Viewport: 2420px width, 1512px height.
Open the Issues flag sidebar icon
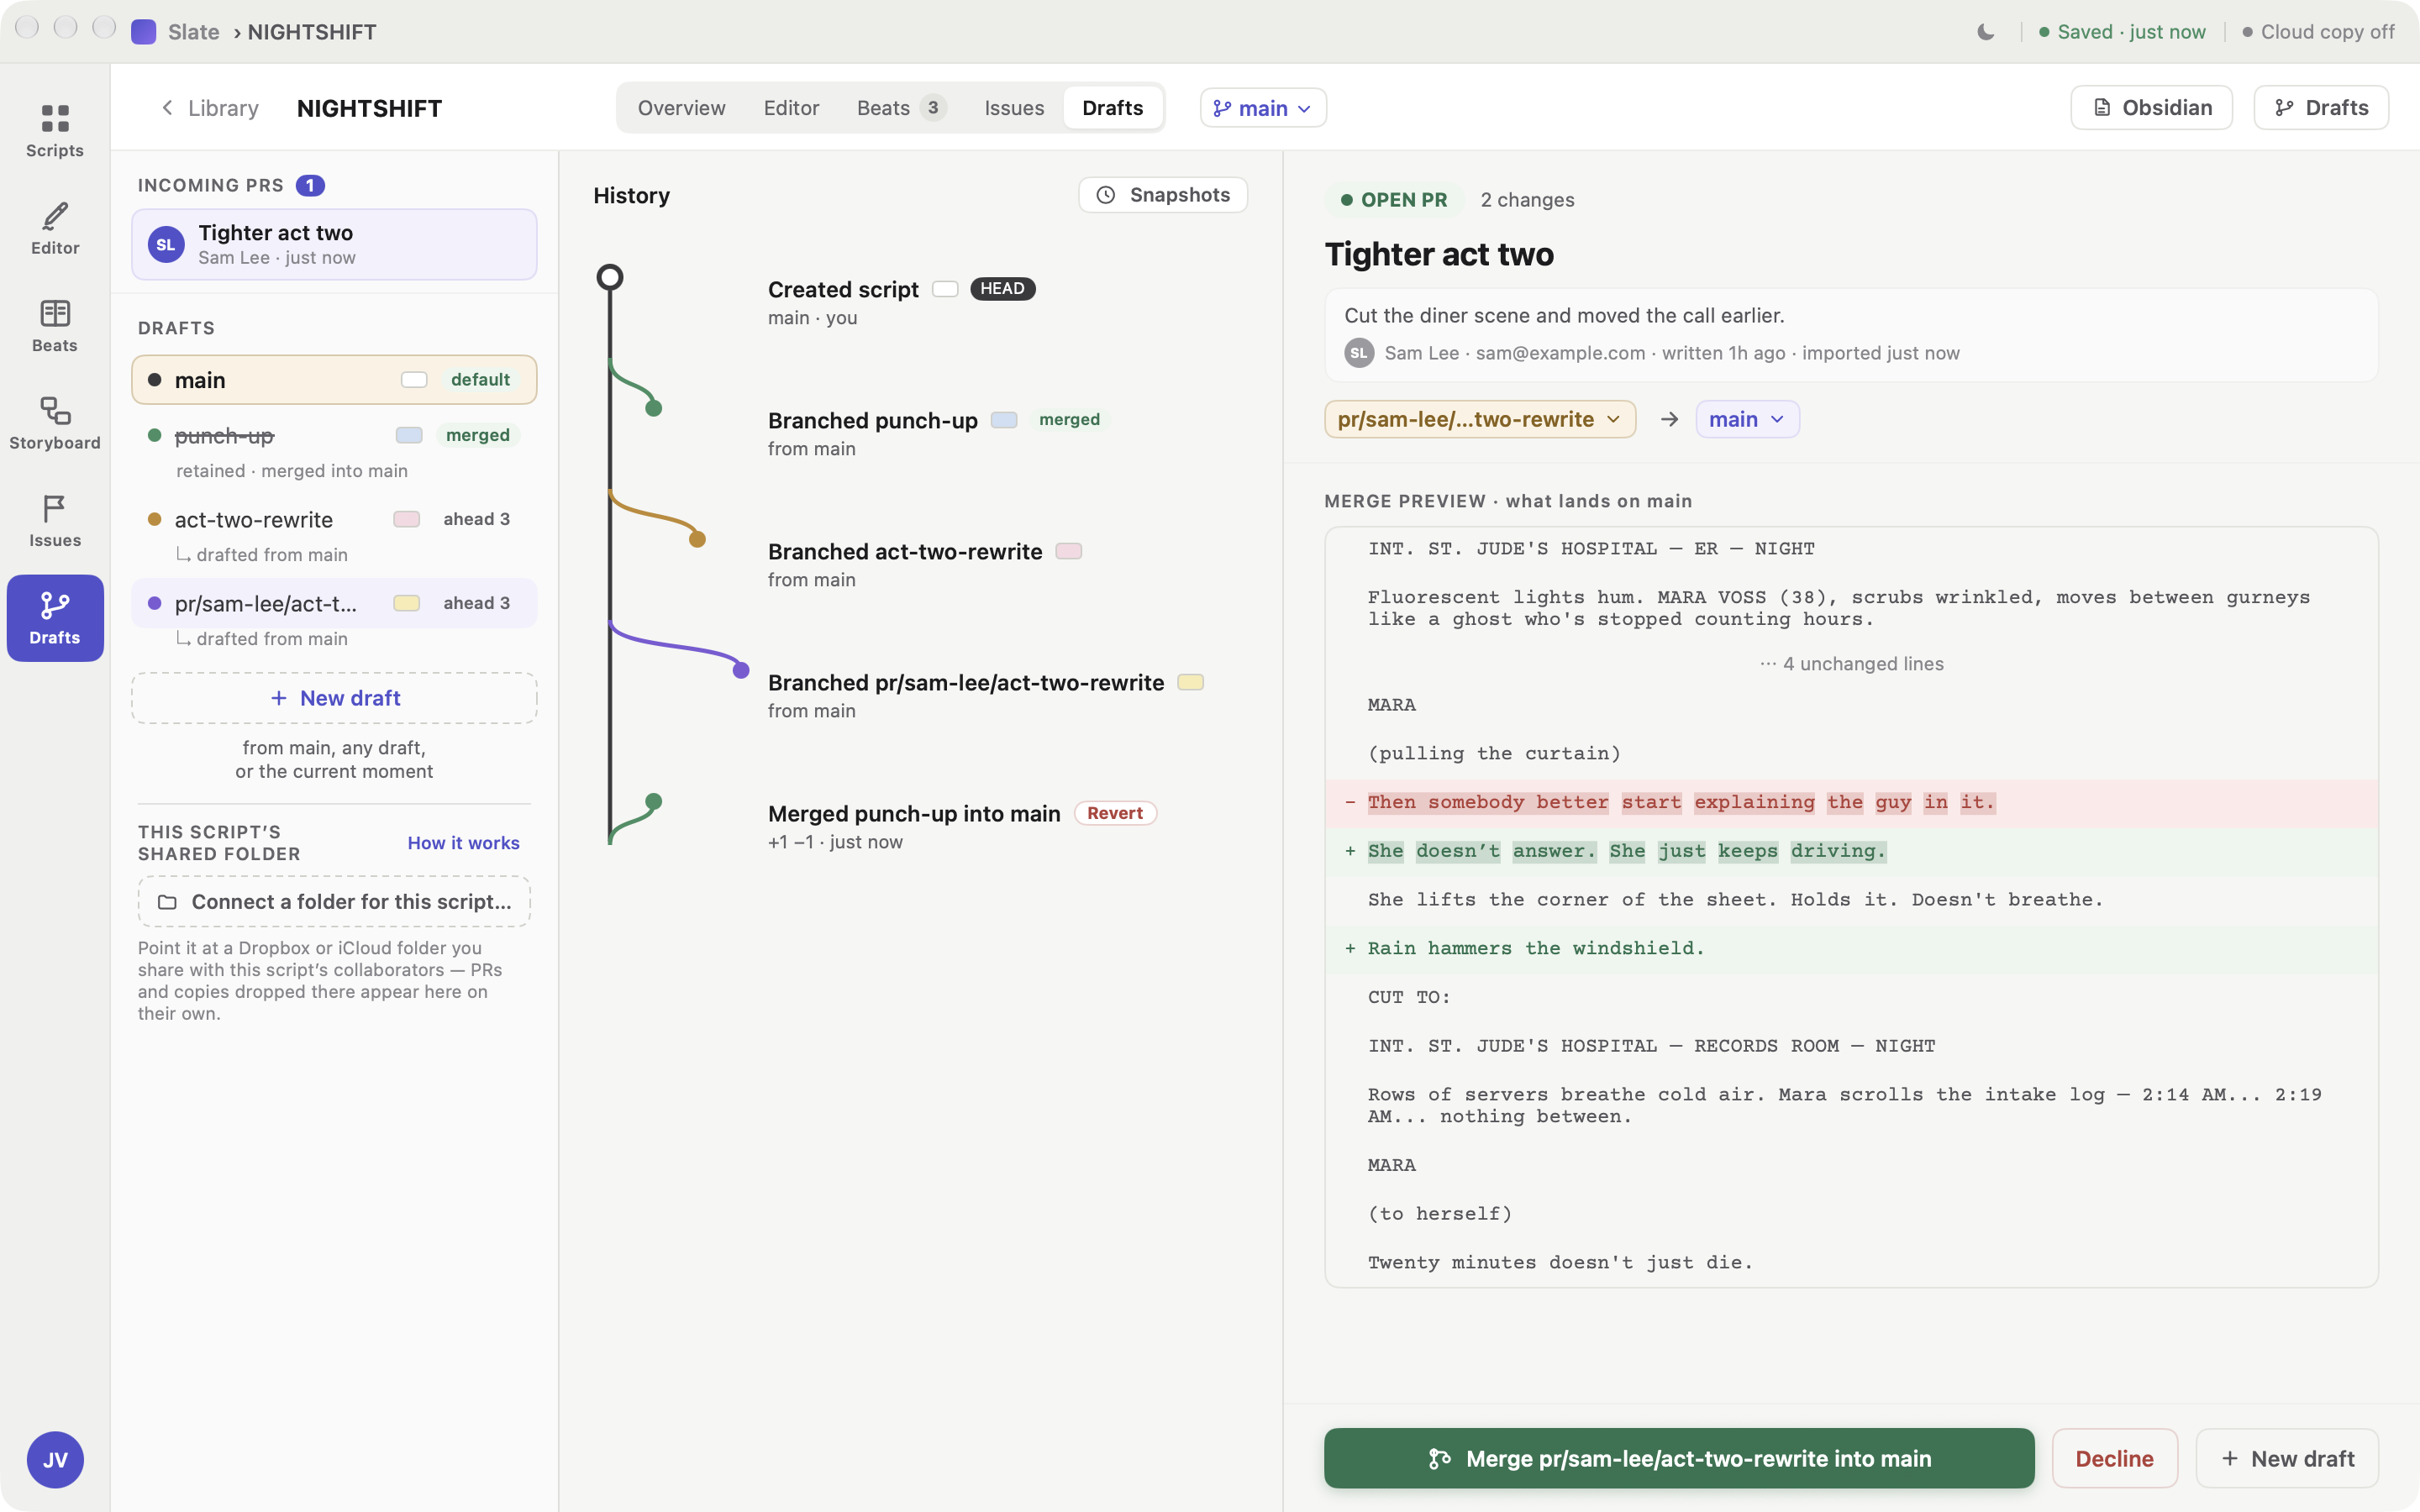pyautogui.click(x=55, y=521)
